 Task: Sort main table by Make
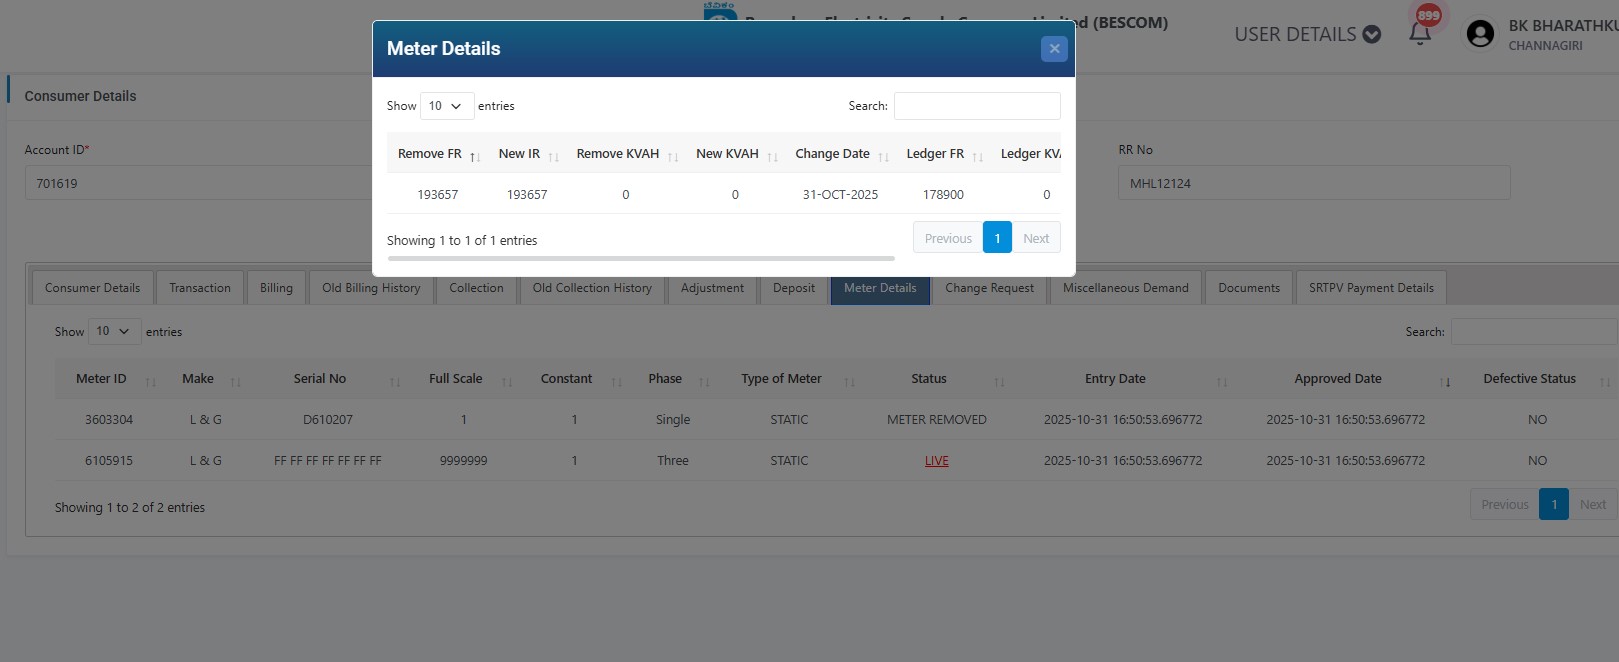click(x=205, y=379)
